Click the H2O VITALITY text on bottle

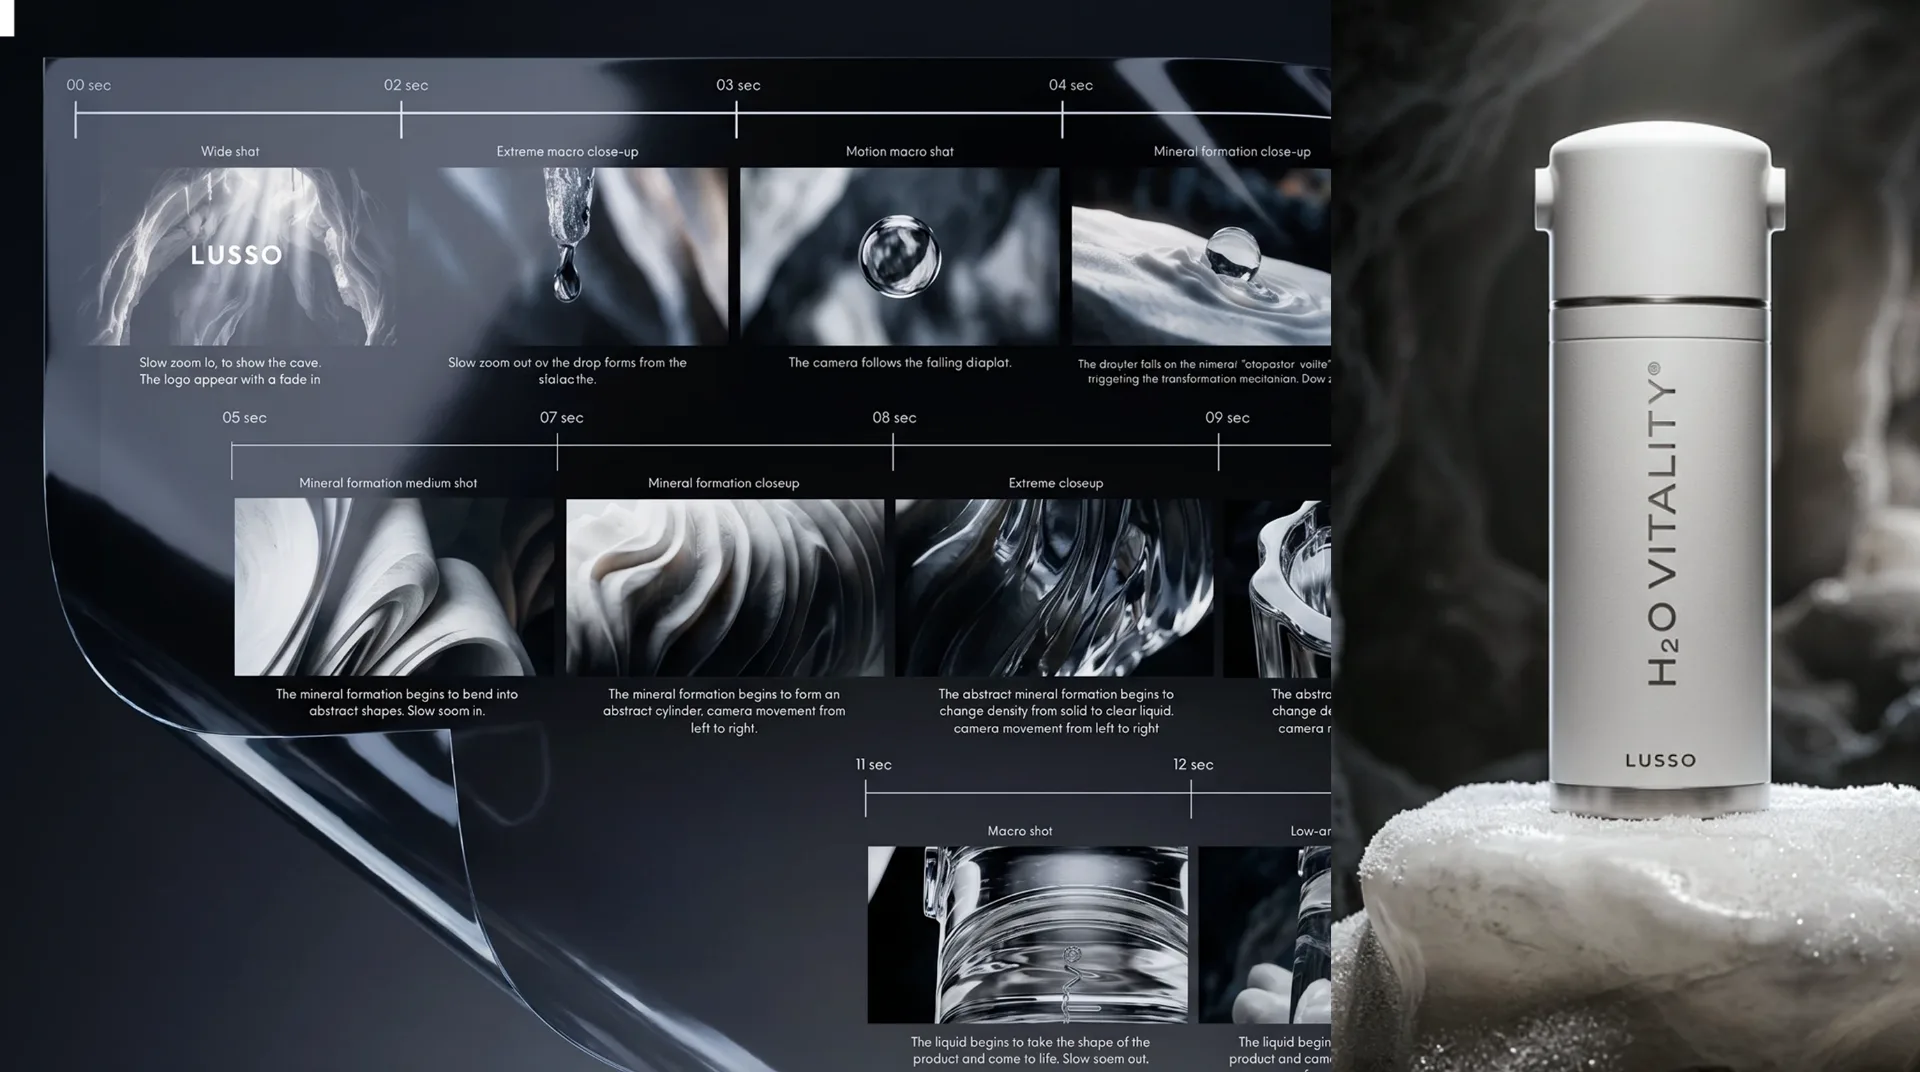click(1661, 524)
